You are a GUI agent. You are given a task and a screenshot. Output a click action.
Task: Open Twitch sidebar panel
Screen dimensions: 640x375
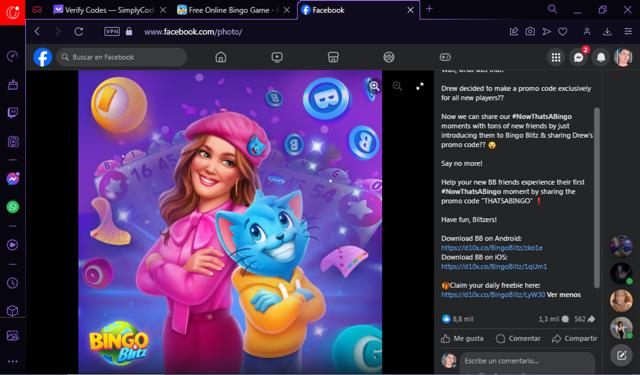pos(13,113)
